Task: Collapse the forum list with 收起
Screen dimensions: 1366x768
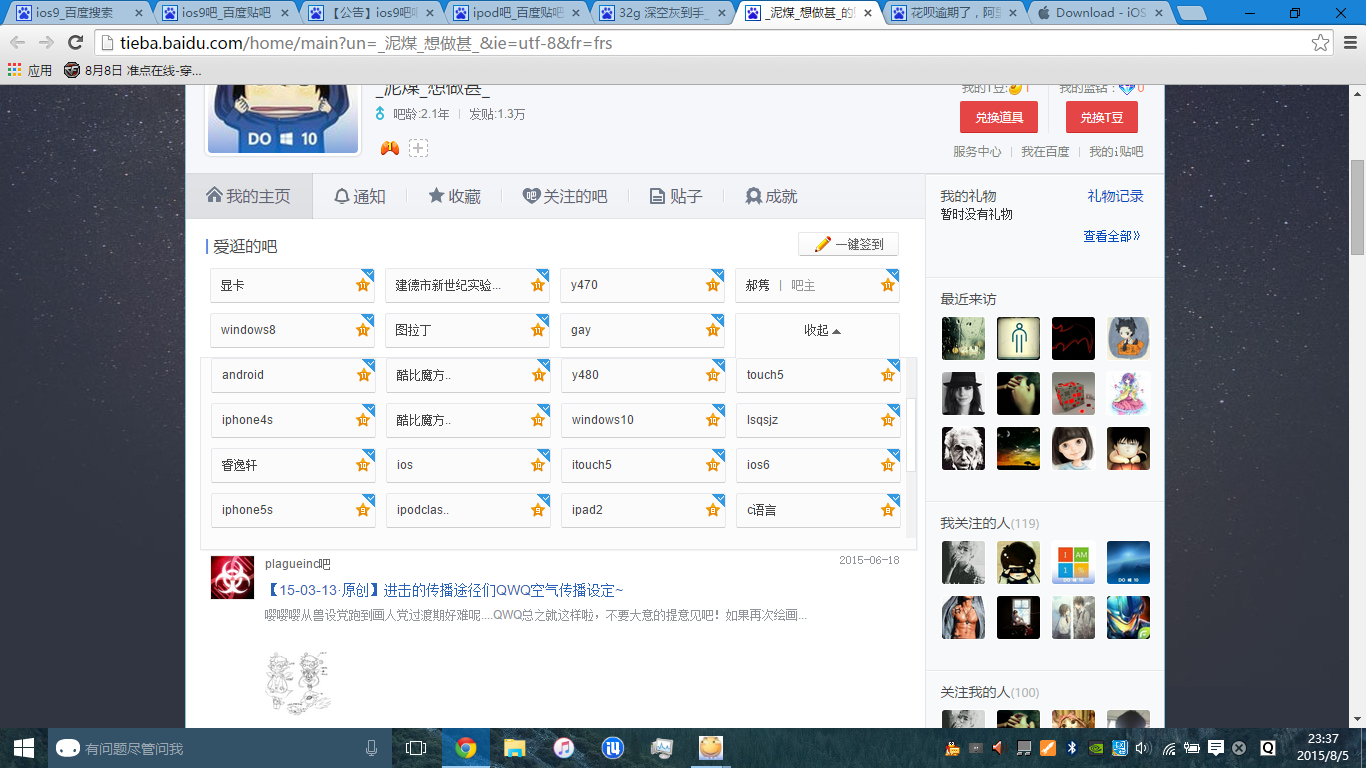Action: point(822,330)
